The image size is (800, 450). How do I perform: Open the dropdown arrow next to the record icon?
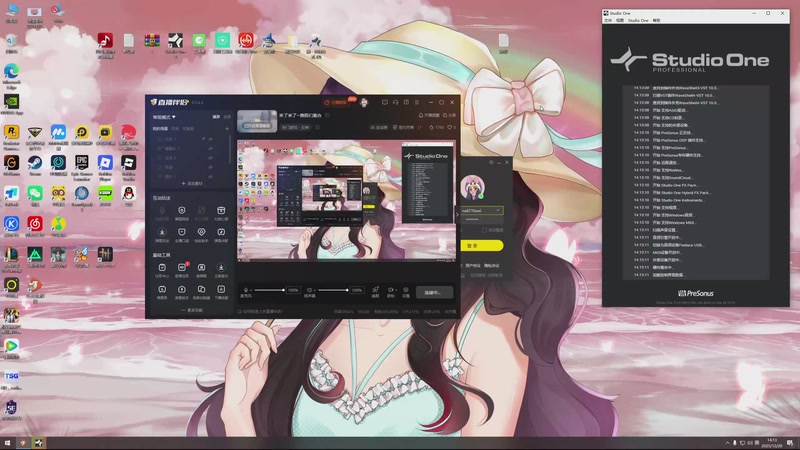click(x=395, y=290)
